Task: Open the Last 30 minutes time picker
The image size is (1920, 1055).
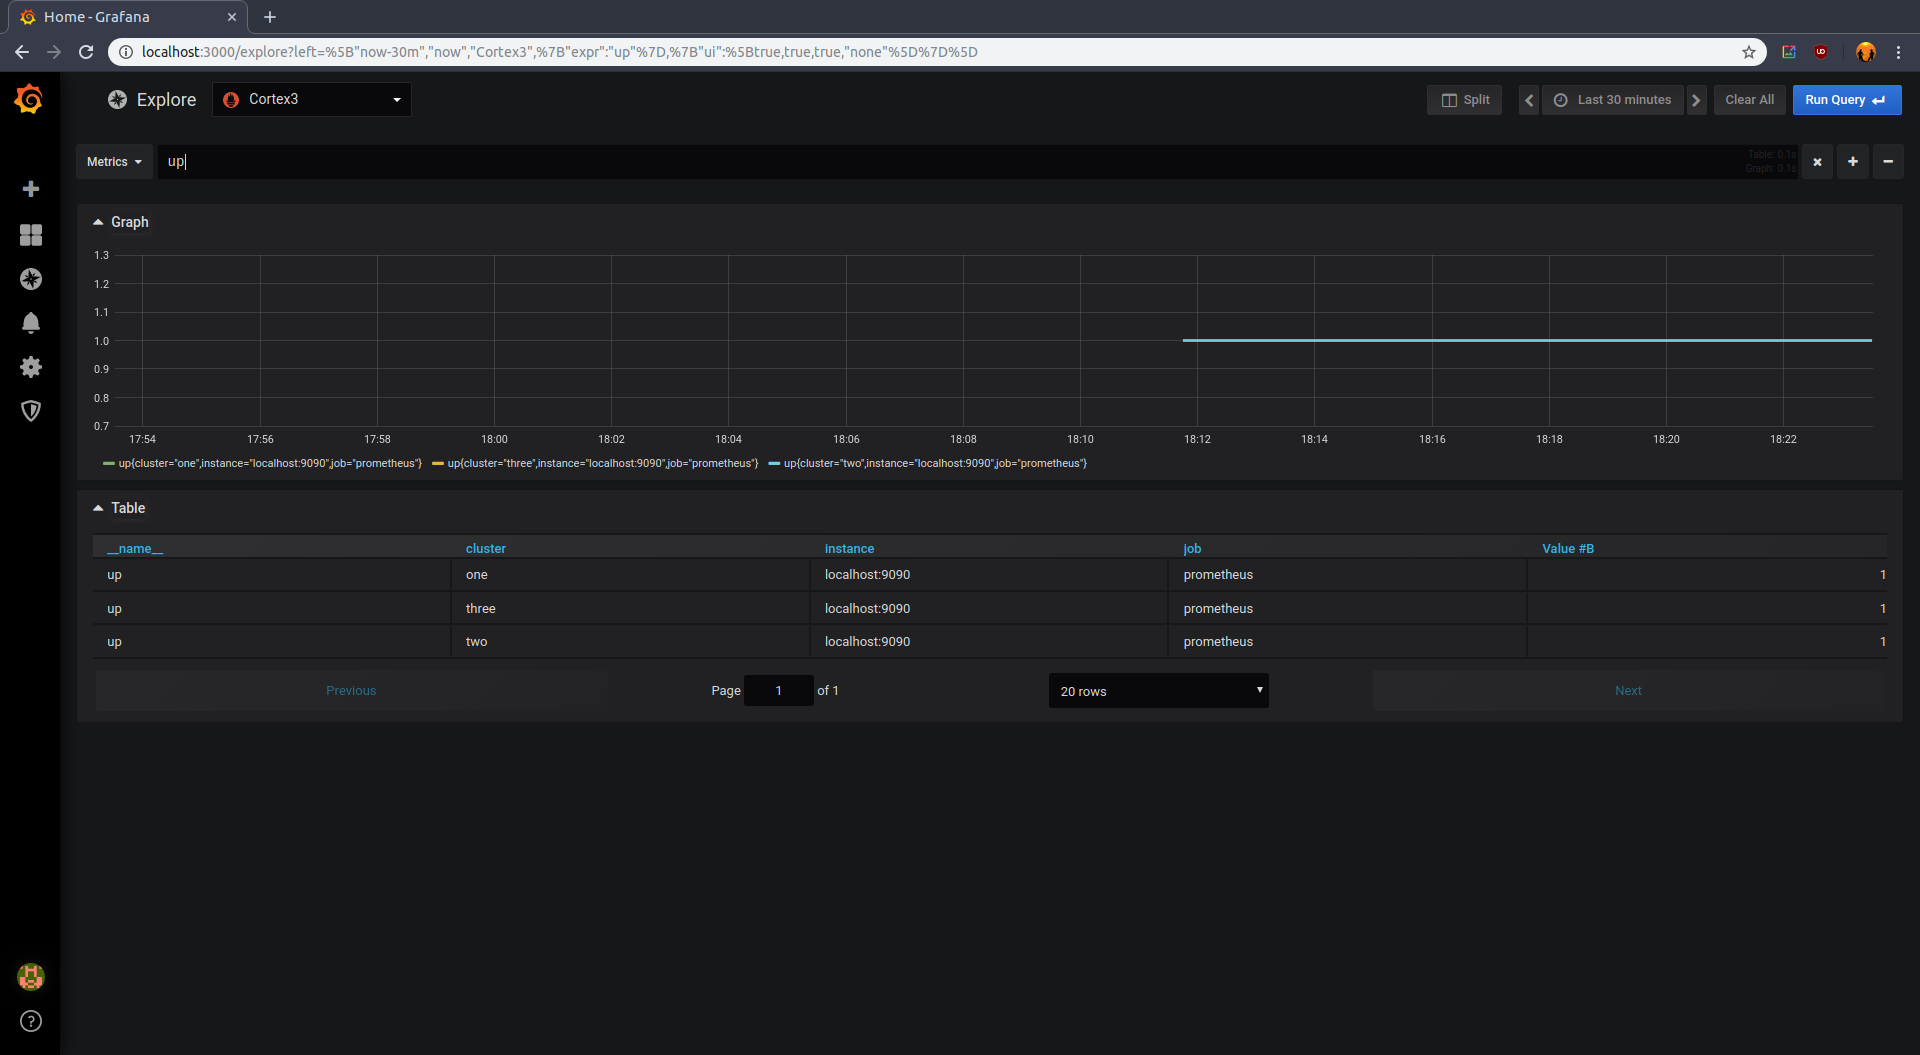Action: [x=1612, y=99]
